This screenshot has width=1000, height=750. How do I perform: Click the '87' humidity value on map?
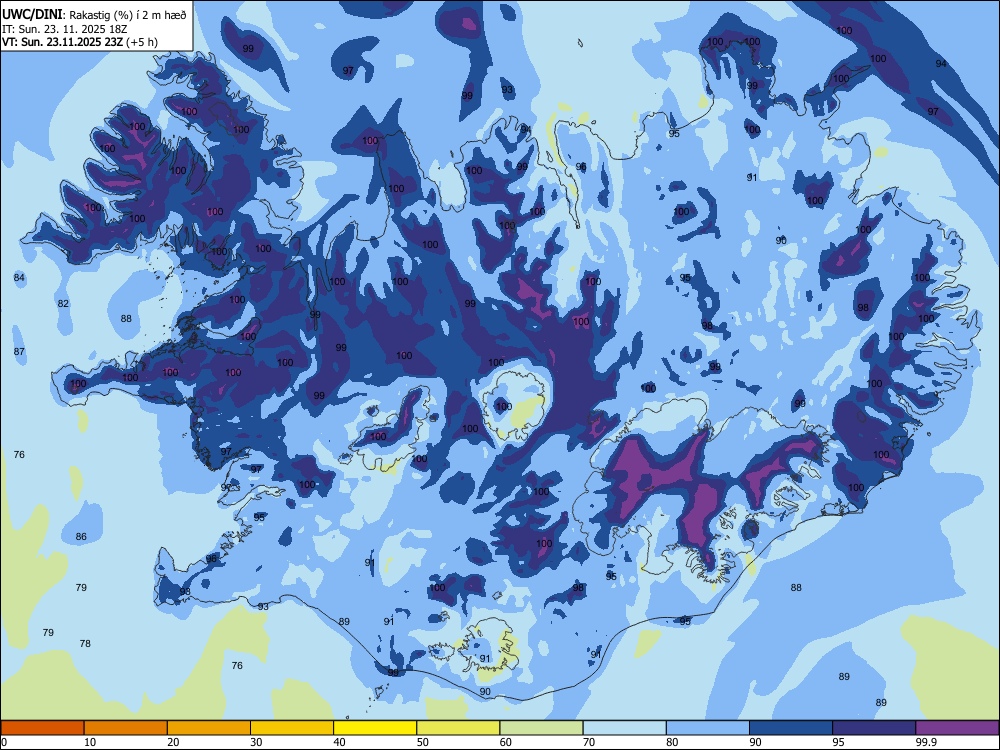tap(19, 351)
